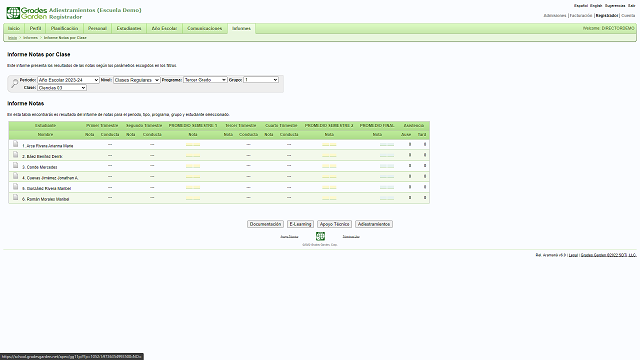The height and width of the screenshot is (360, 640).
Task: Open the Año Escolar tab
Action: [164, 28]
